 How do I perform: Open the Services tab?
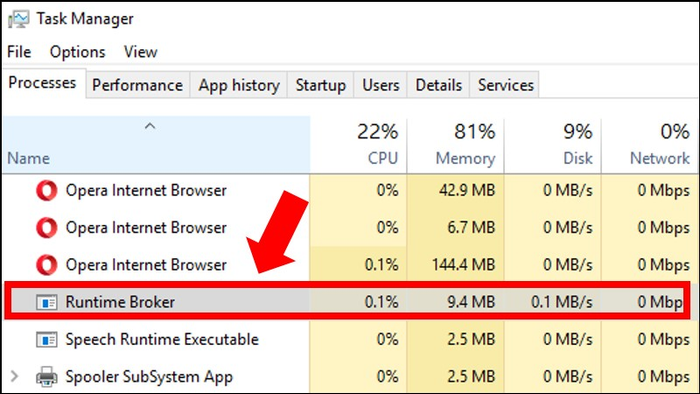[x=505, y=85]
